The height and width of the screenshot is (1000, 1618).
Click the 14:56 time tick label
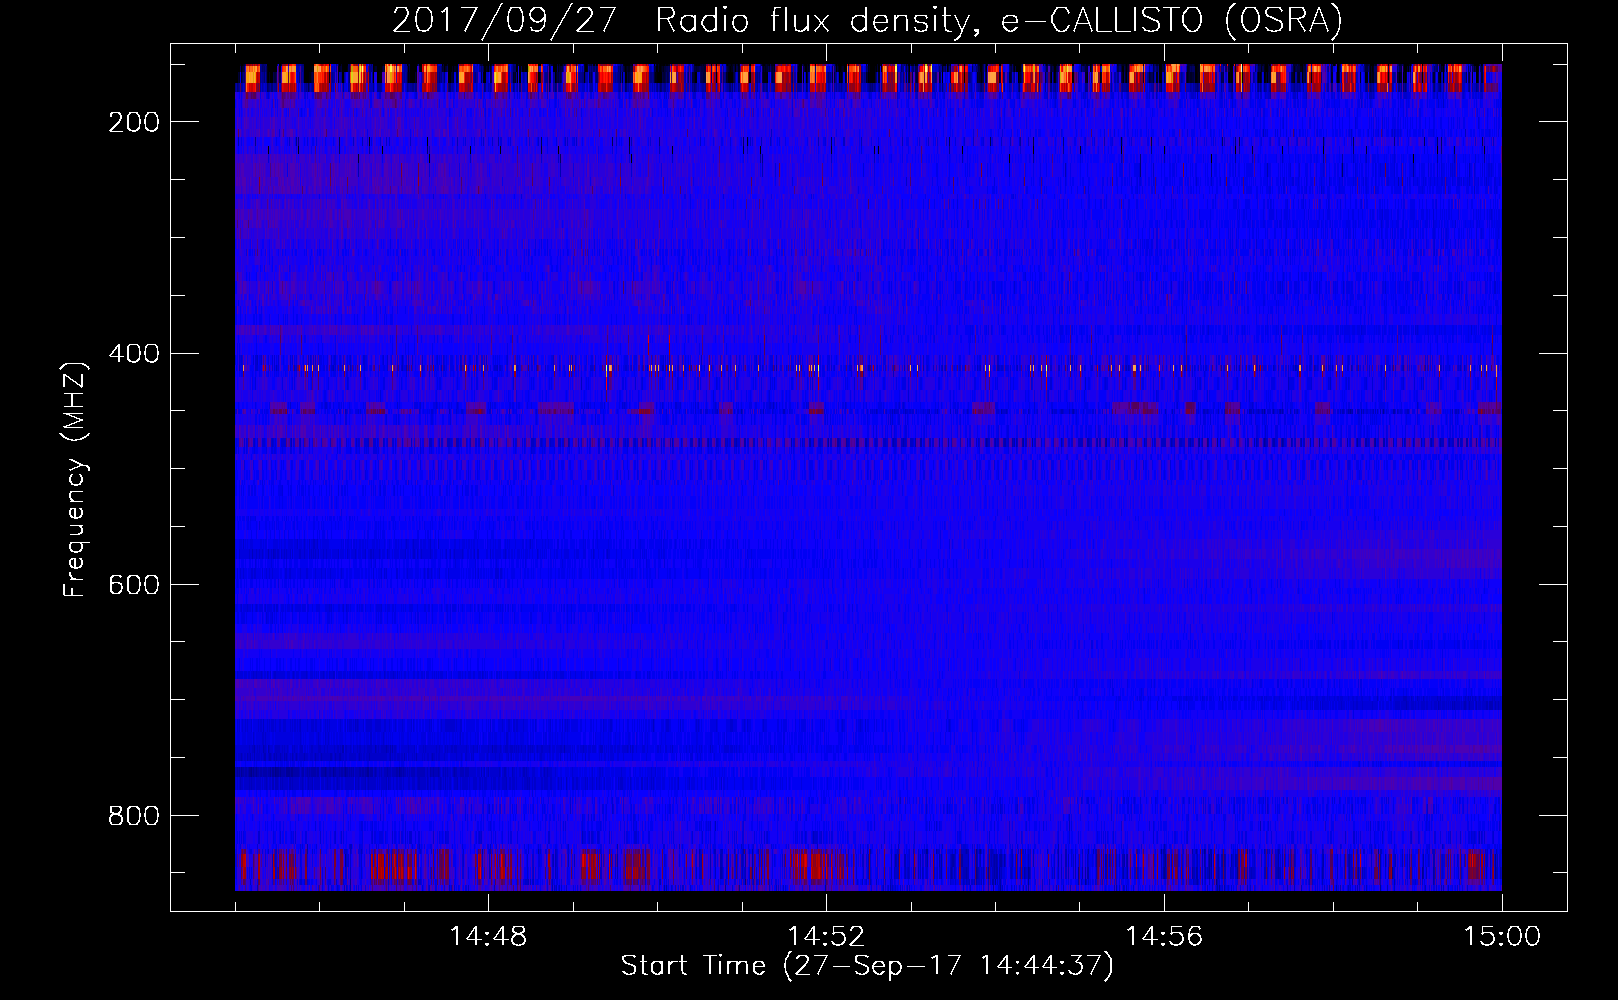1164,937
